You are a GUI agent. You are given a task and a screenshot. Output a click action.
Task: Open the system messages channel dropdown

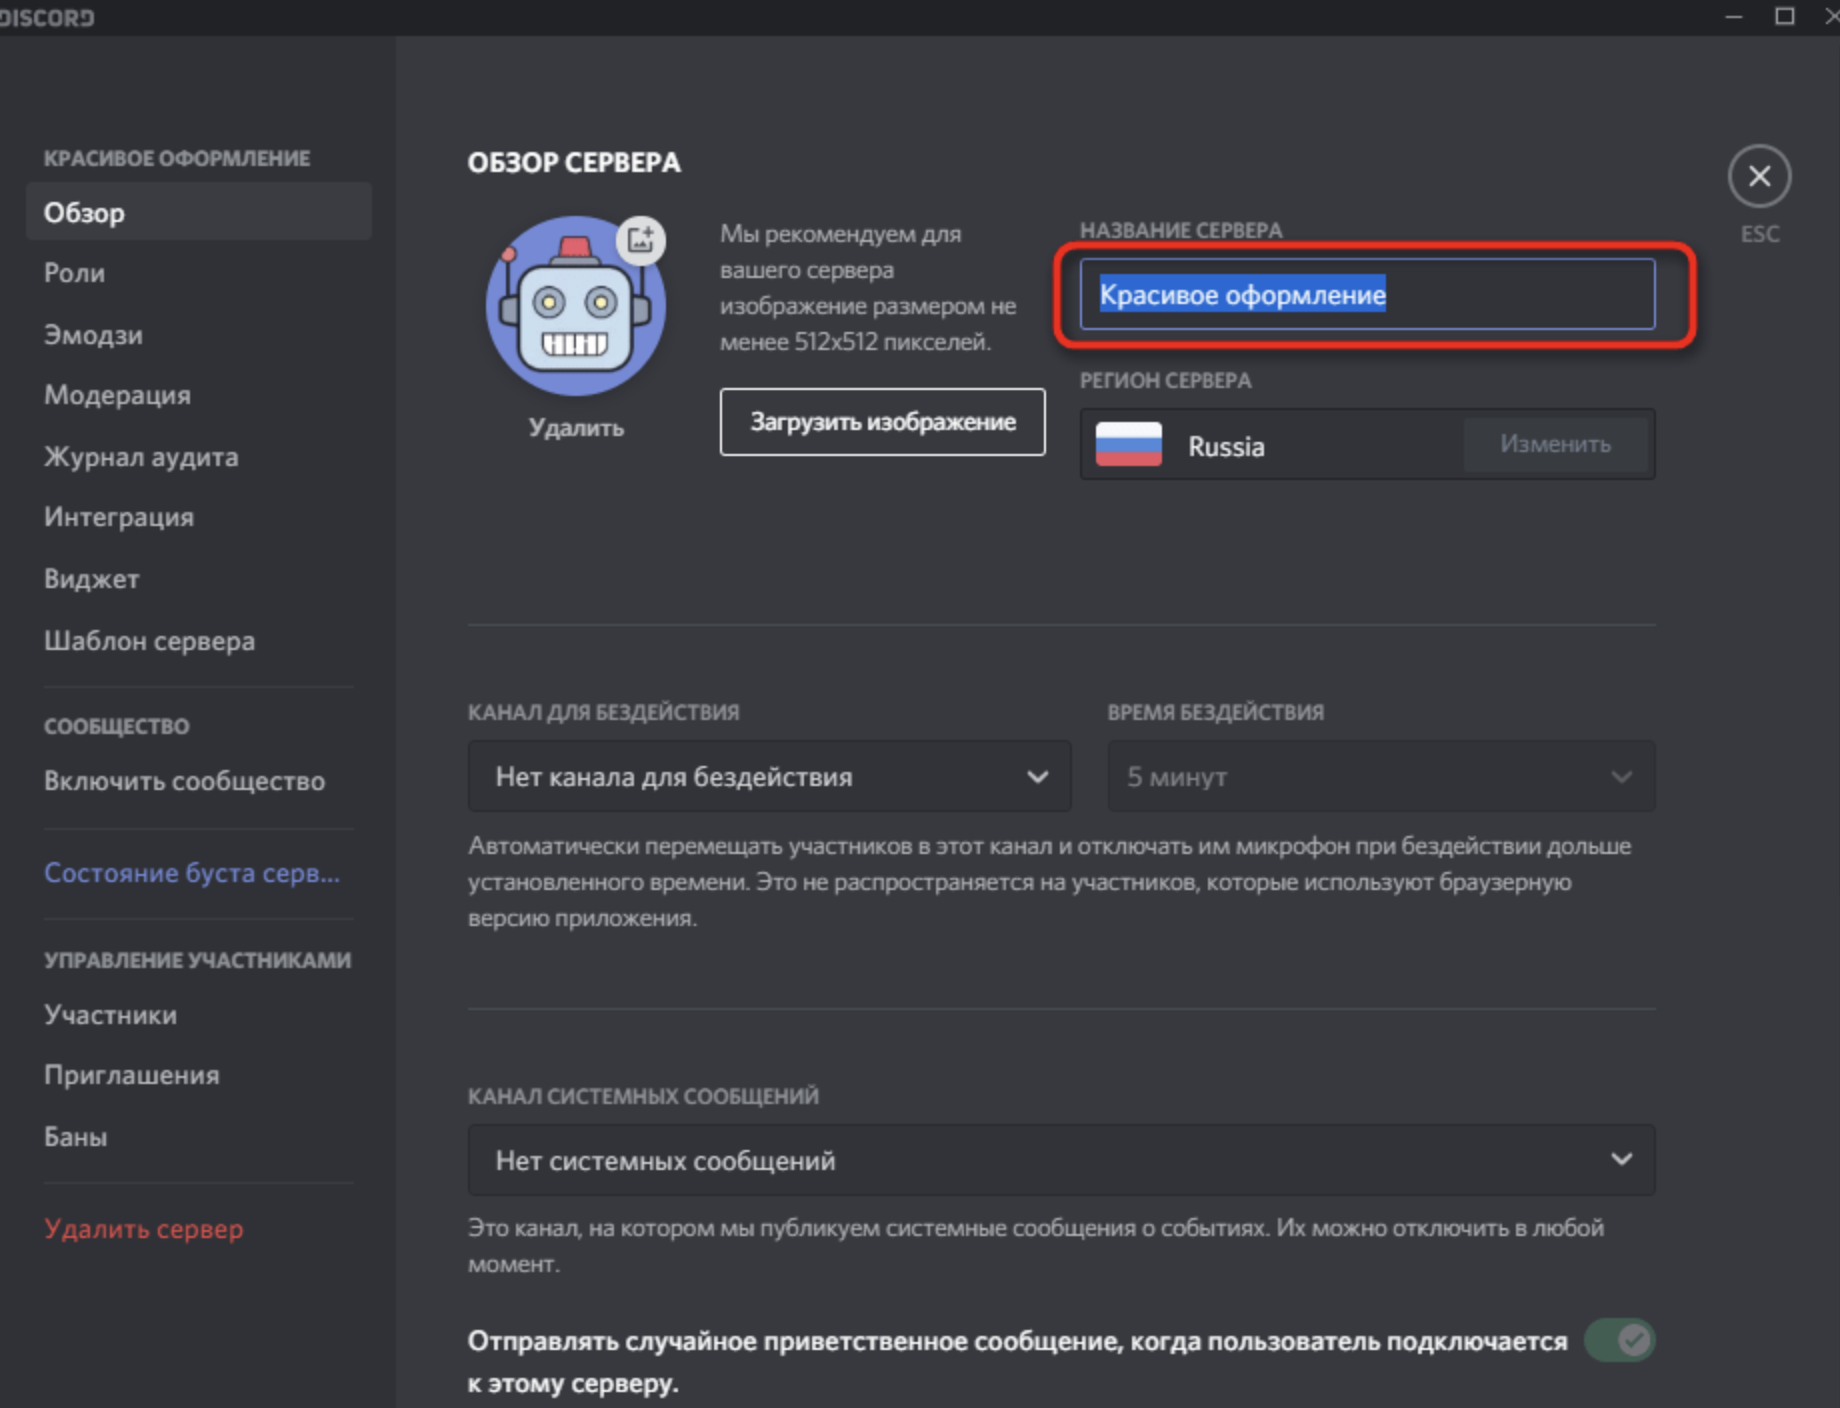coord(1061,1160)
